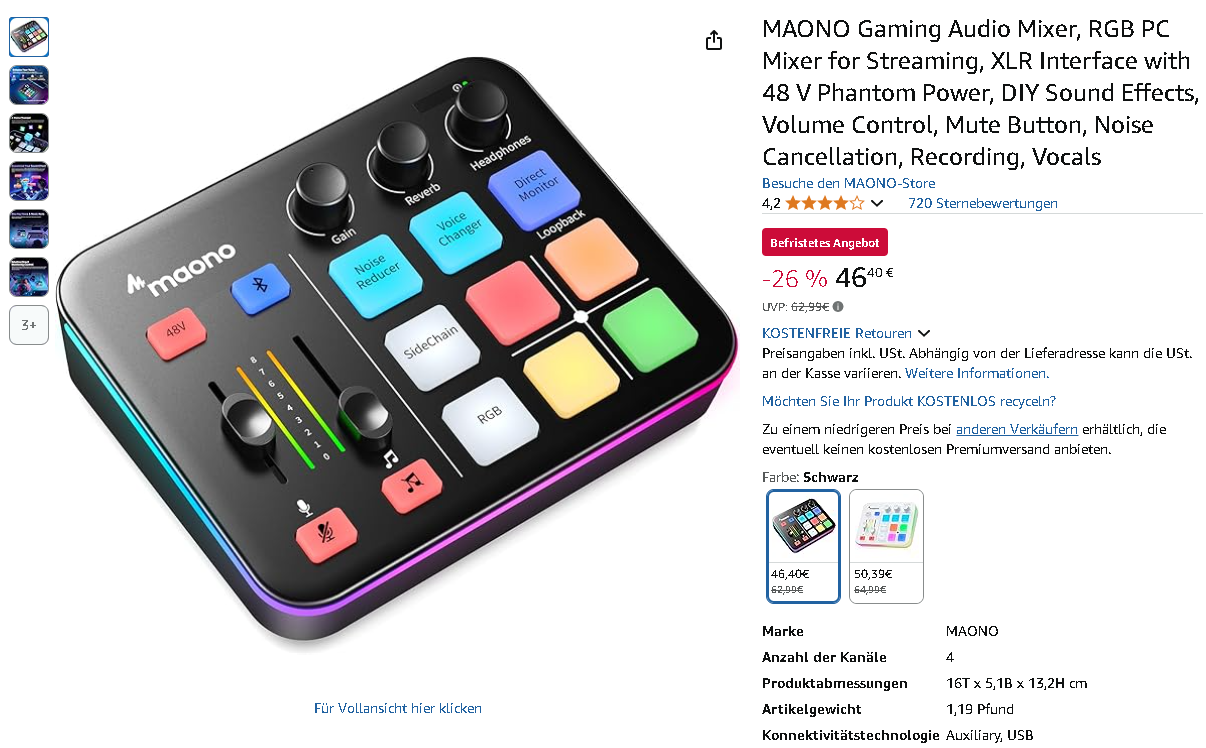
Task: Click 'anderen Verkäufern' link
Action: point(1017,429)
